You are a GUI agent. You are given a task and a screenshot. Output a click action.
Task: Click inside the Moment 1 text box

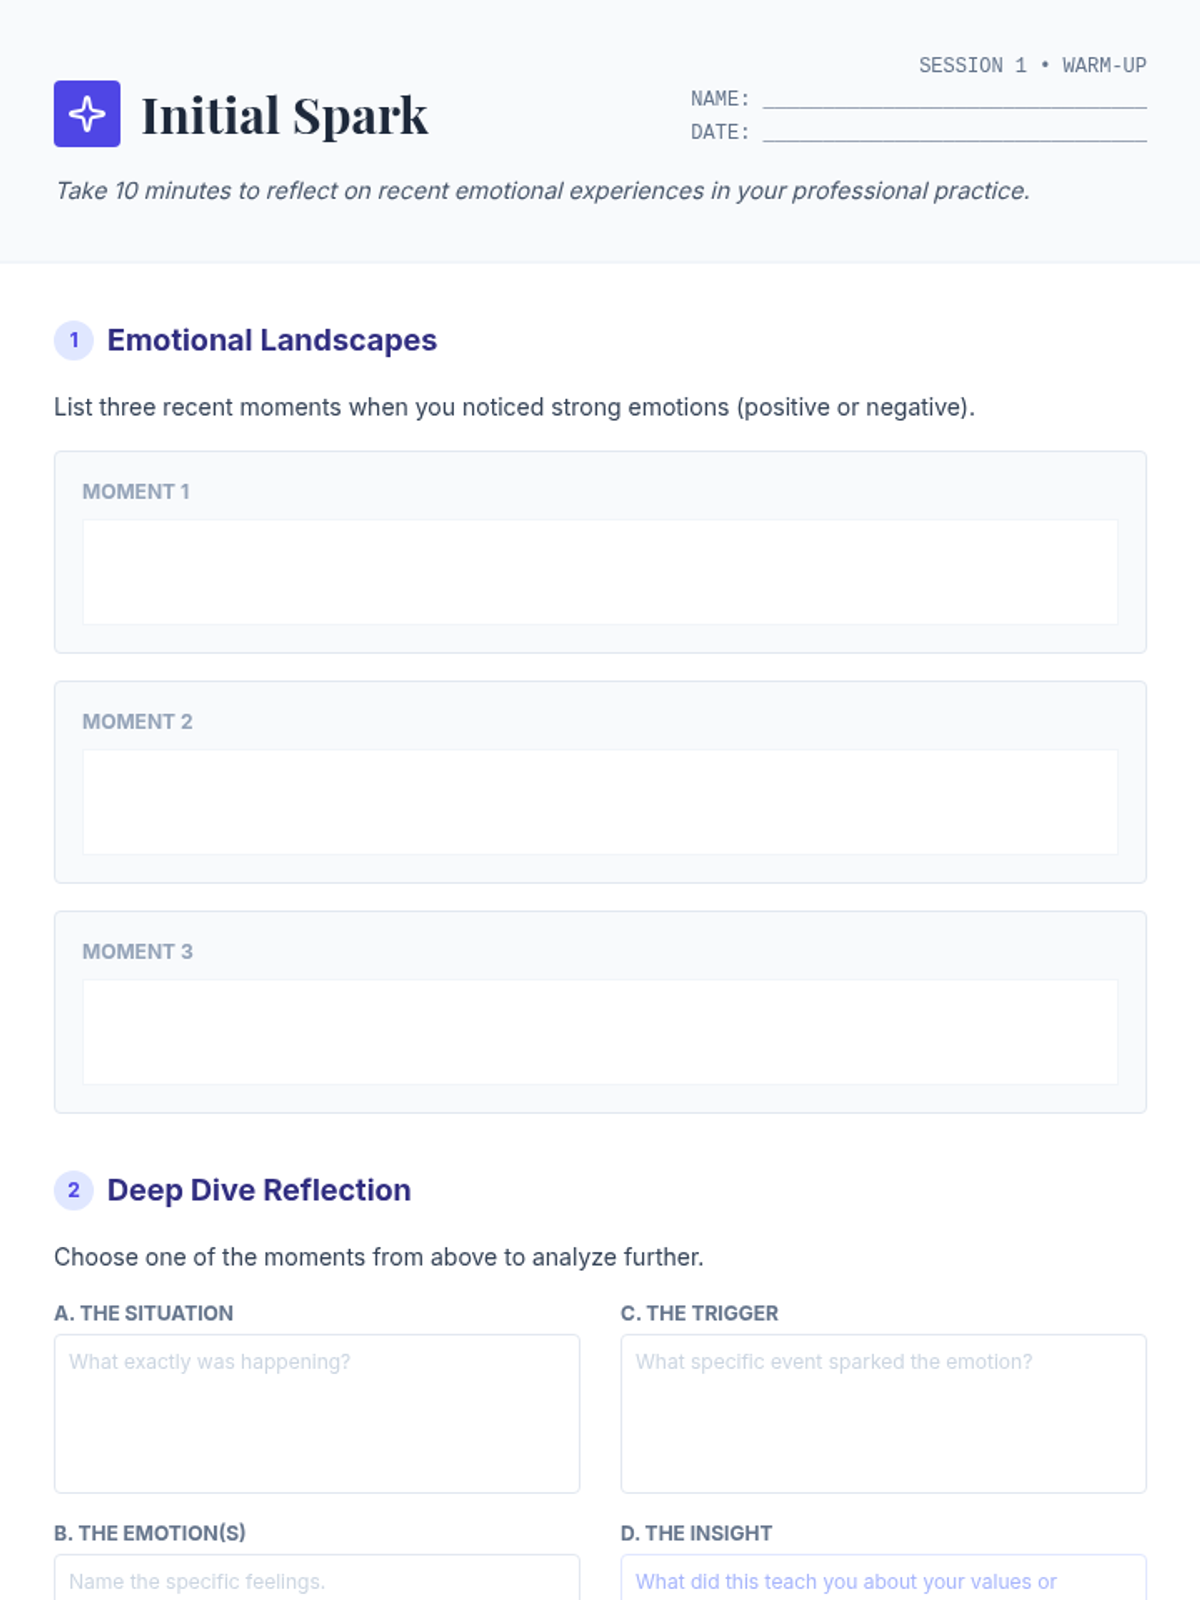click(x=600, y=572)
